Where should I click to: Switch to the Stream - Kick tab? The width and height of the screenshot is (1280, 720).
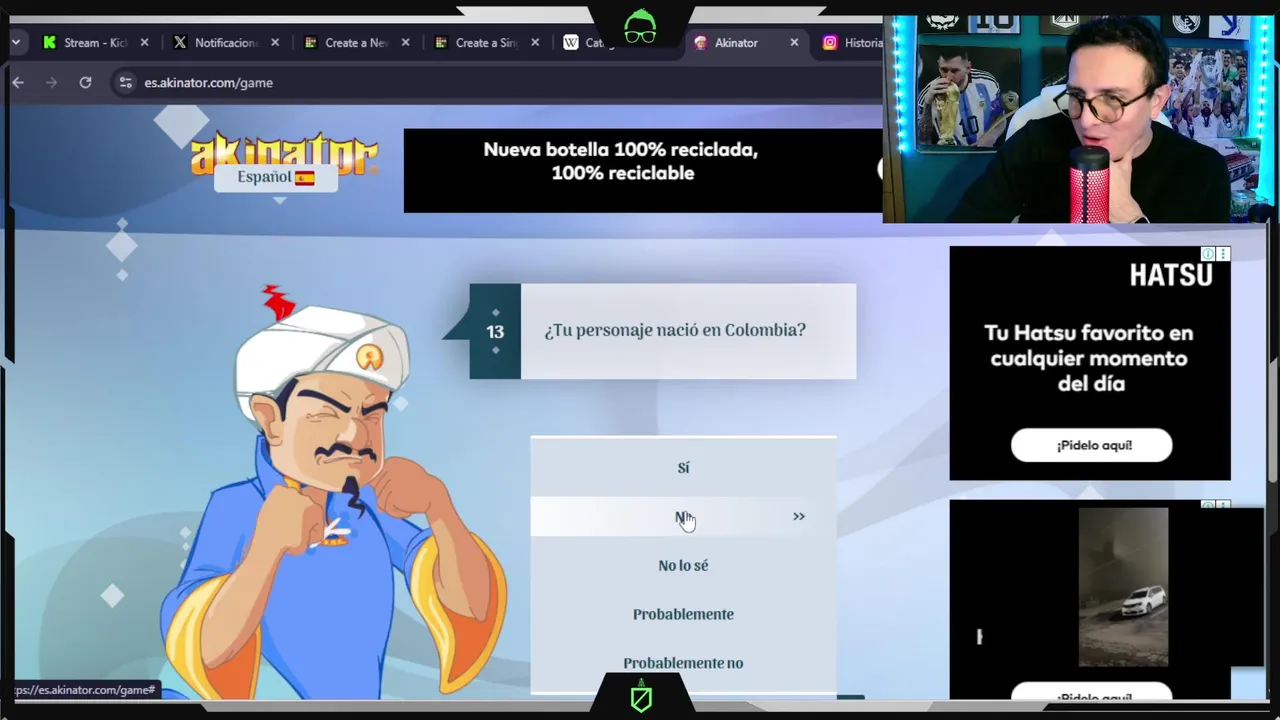point(96,42)
